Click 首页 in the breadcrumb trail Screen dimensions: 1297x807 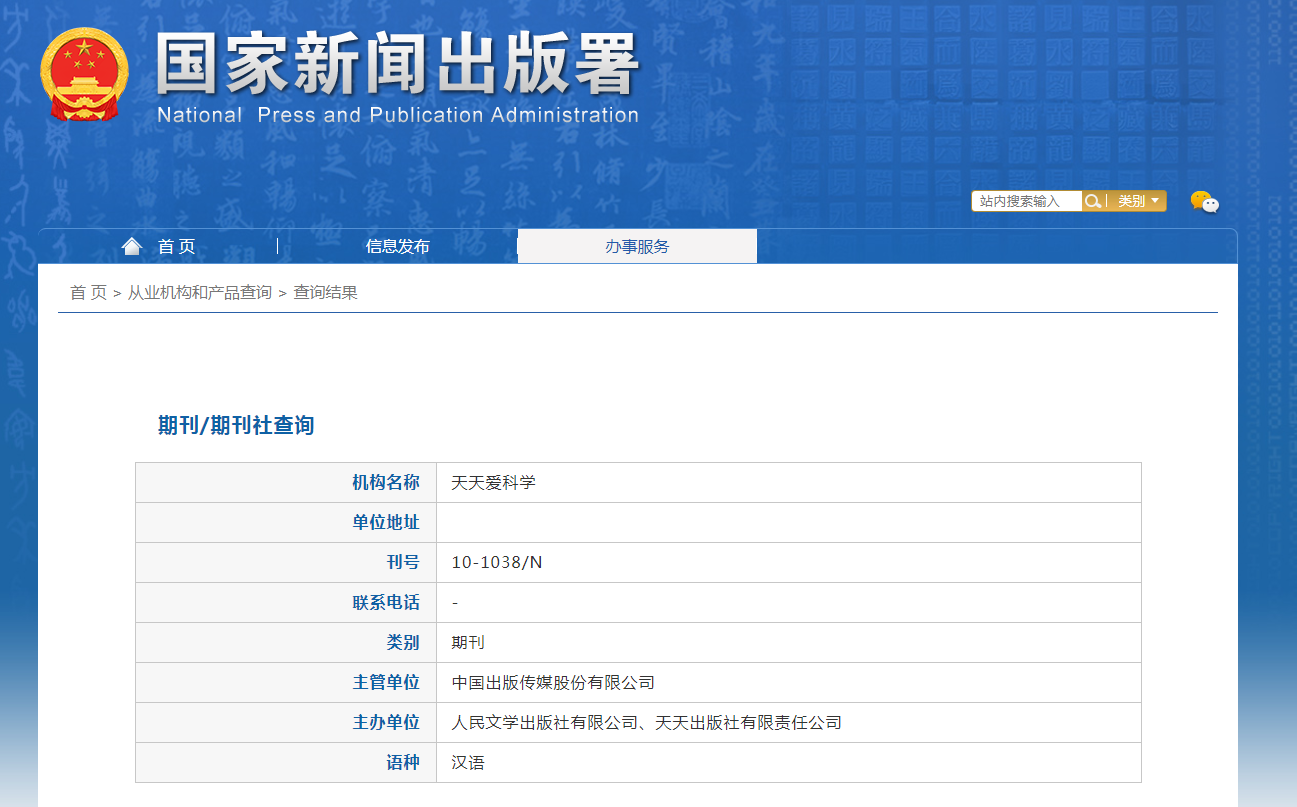point(88,293)
